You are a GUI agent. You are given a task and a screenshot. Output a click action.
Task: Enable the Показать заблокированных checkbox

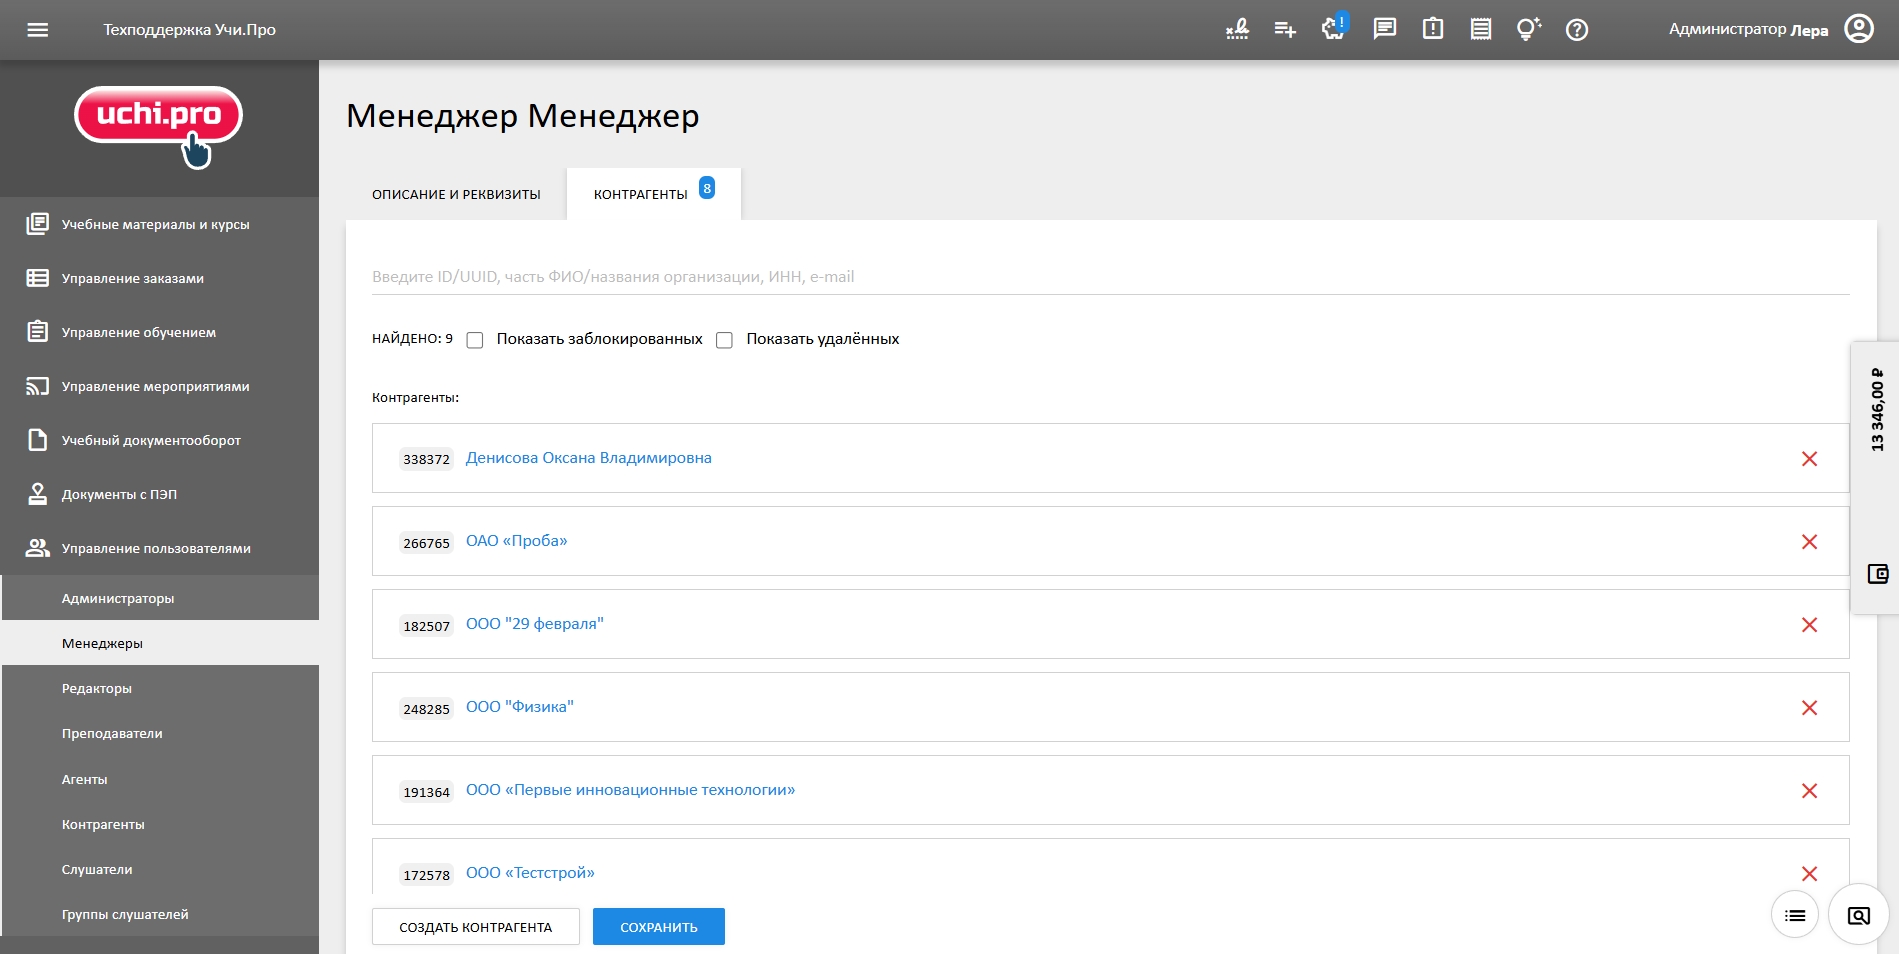474,340
